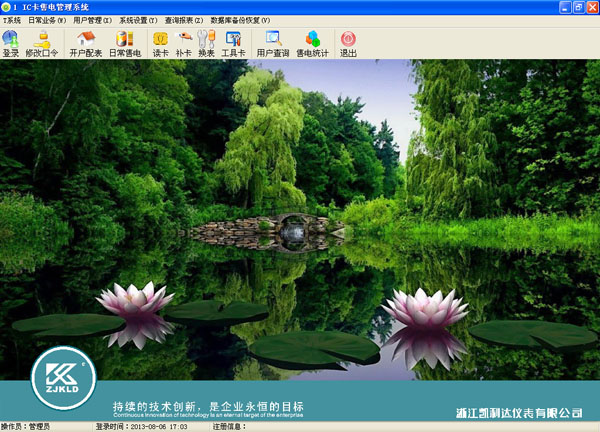Open the T系统 menu
This screenshot has height=432, width=600.
tap(12, 20)
